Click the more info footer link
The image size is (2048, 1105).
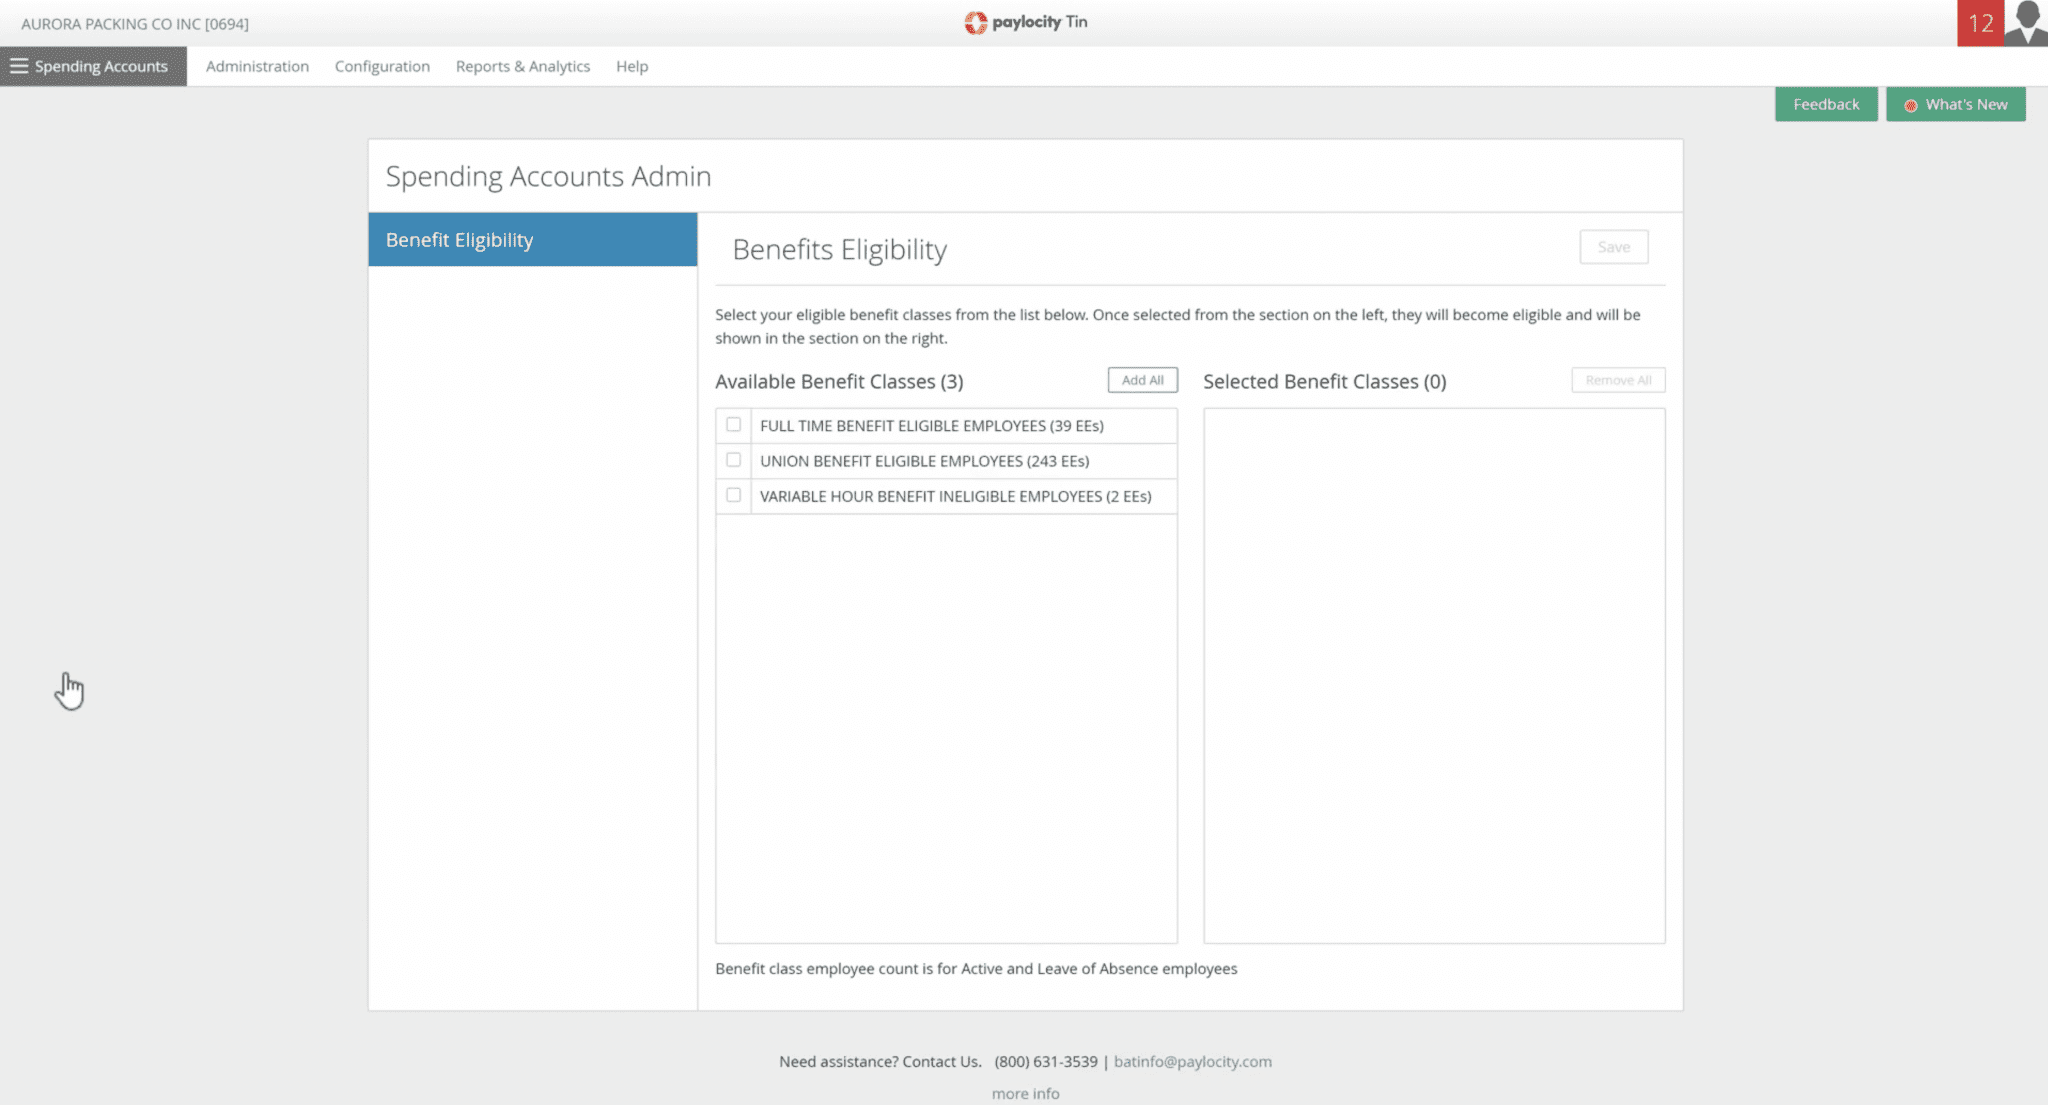[1025, 1093]
